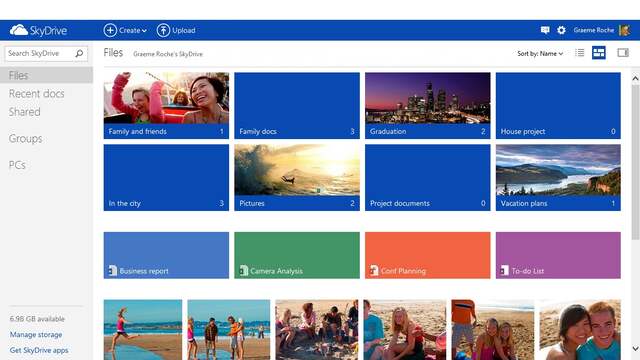Open the Sort by Name dropdown
This screenshot has height=360, width=640.
click(x=540, y=53)
